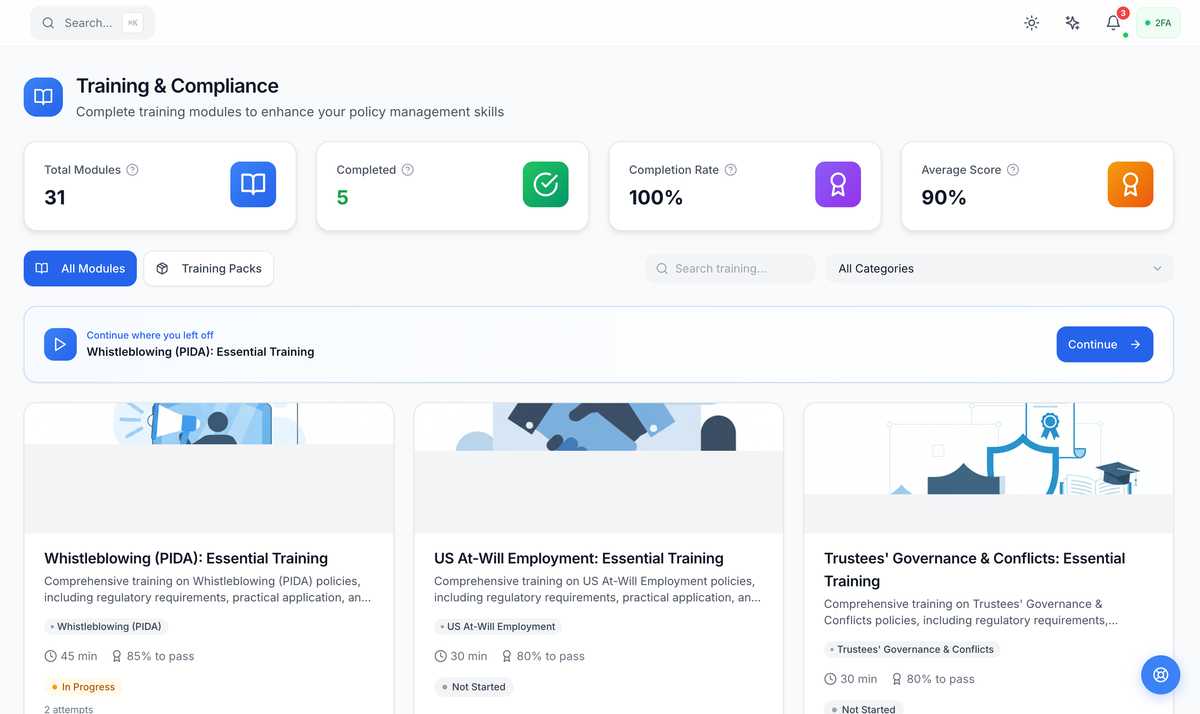Enable dark mode with the sun icon
1200x714 pixels.
[1031, 22]
